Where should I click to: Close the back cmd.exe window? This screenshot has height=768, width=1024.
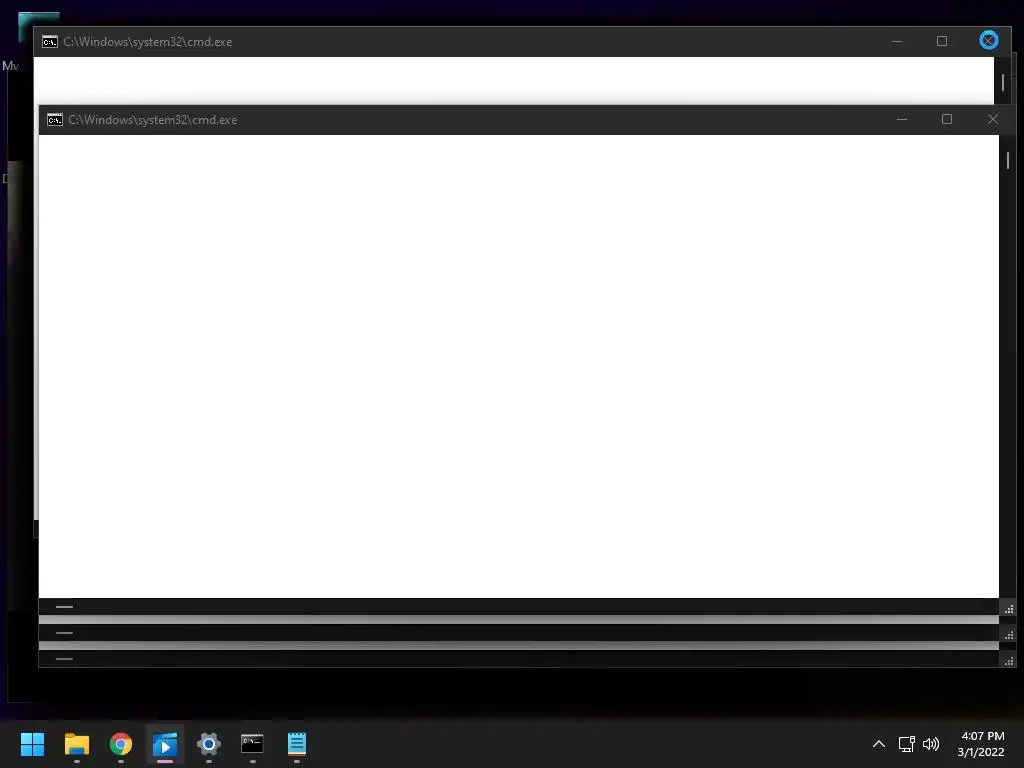[989, 40]
